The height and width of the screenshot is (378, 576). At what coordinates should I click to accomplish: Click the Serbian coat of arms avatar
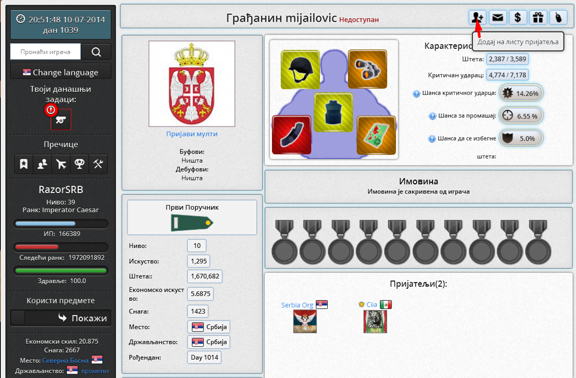coord(192,84)
